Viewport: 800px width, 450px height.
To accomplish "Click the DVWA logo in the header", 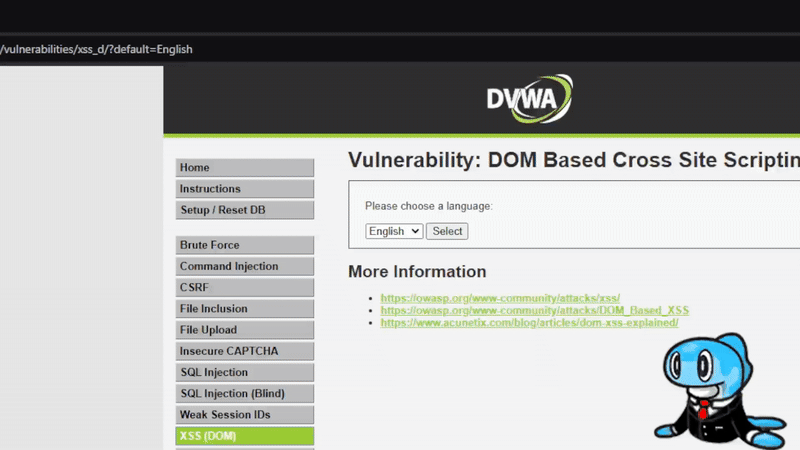I will point(530,99).
